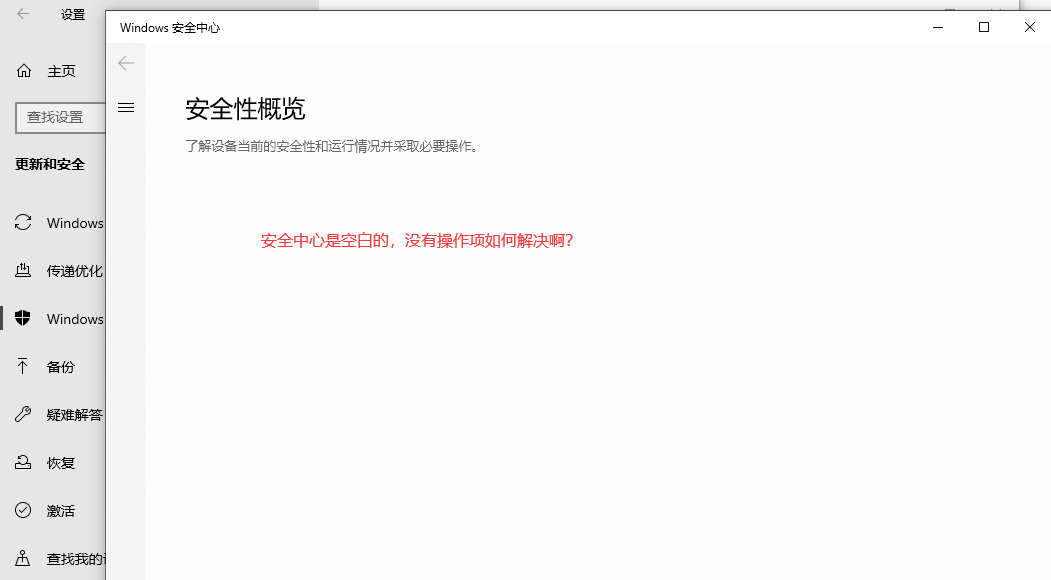Click the 激活 checkmark circle icon
Screen dimensions: 1051x580
pos(23,511)
